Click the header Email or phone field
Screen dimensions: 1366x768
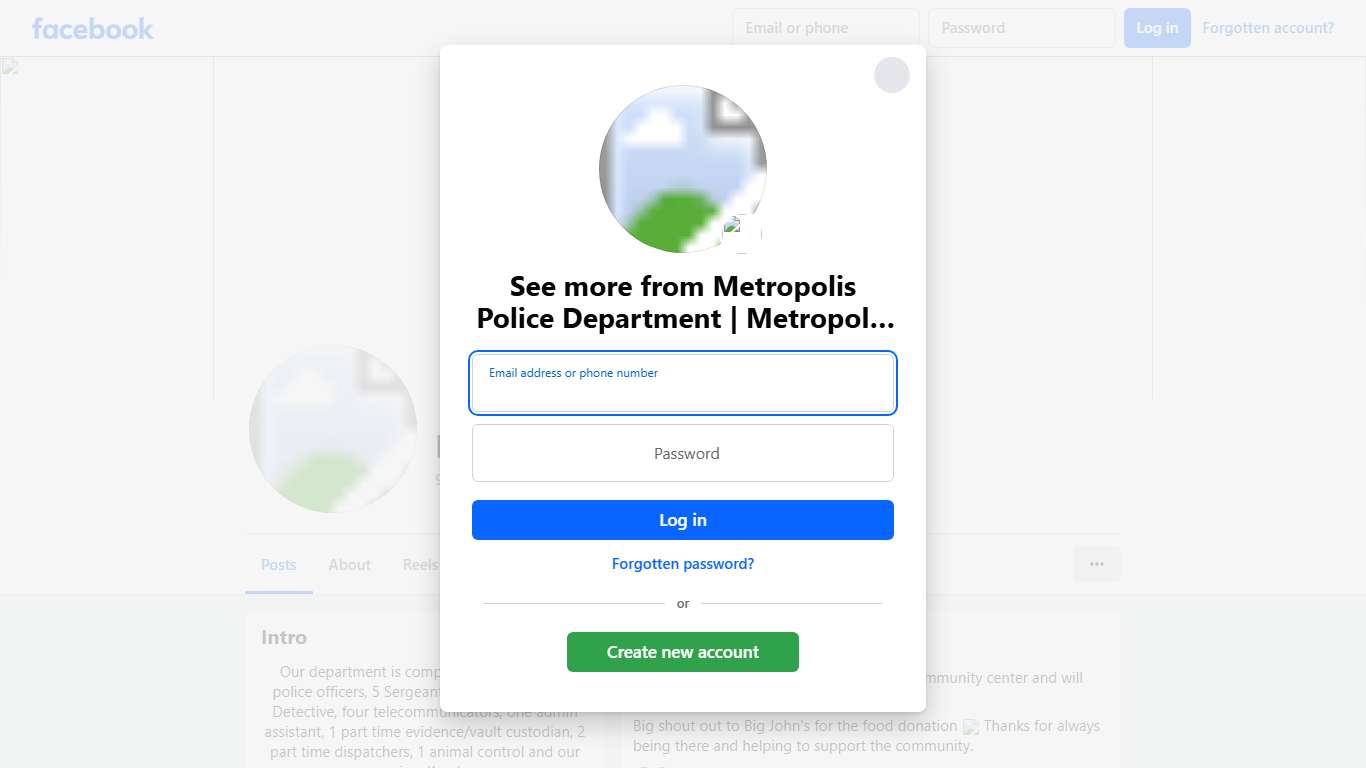[825, 28]
